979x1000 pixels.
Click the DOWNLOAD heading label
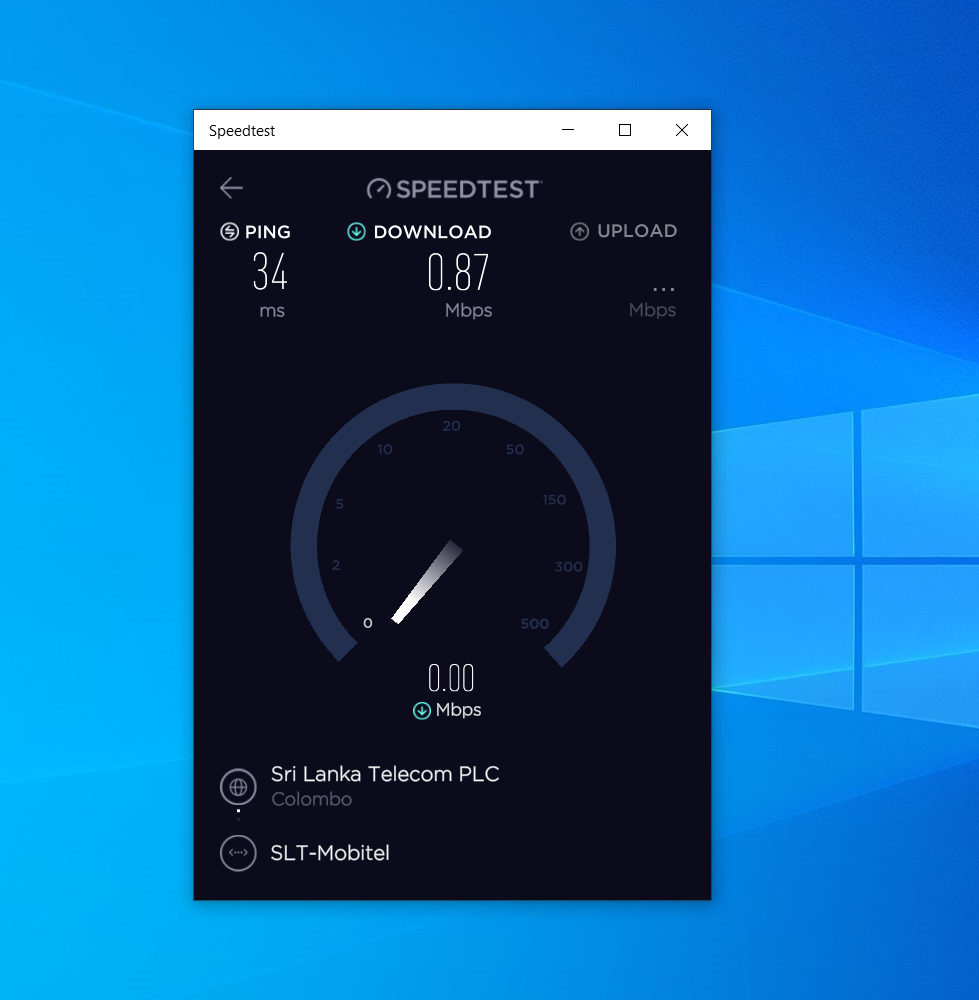pos(432,232)
